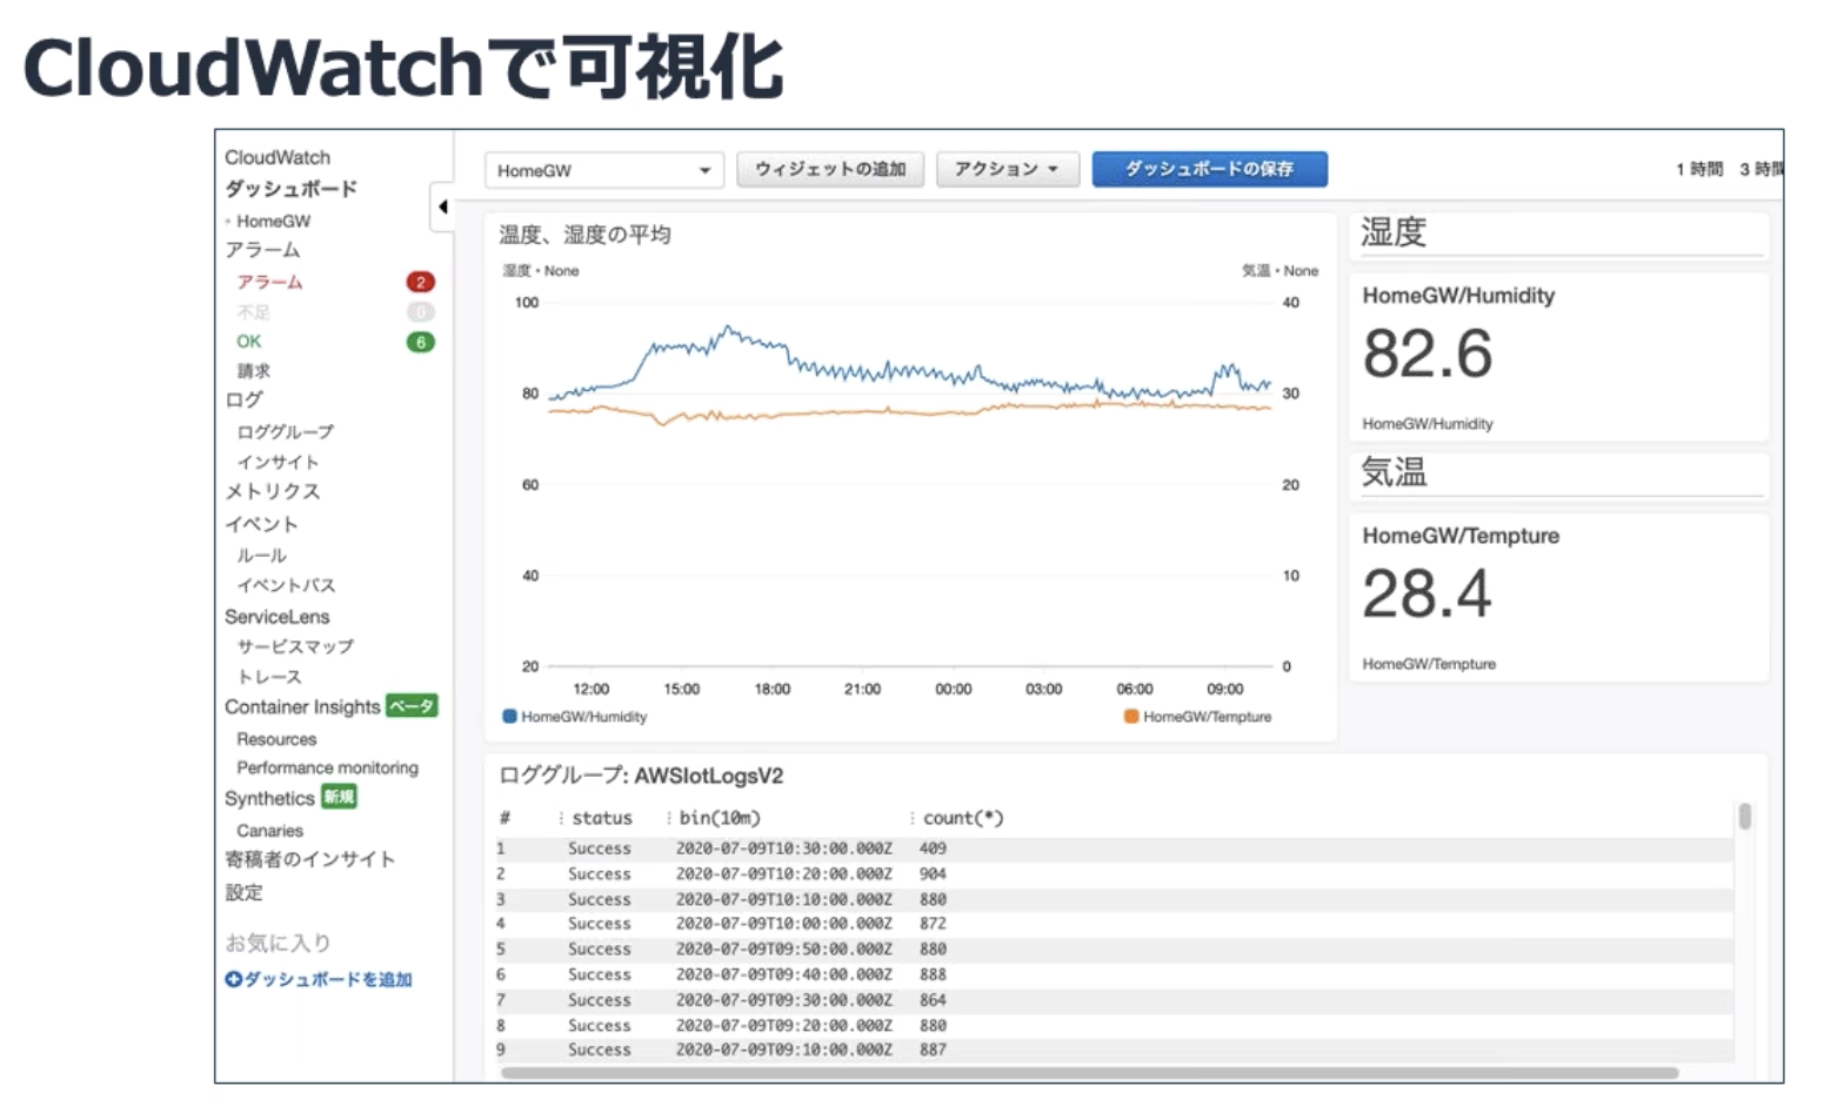Click the 28.4 temperature value
The height and width of the screenshot is (1106, 1848).
point(1427,594)
